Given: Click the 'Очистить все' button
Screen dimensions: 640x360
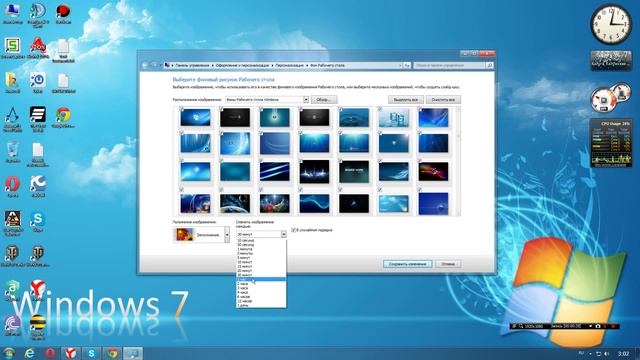Looking at the screenshot, I should (x=443, y=100).
